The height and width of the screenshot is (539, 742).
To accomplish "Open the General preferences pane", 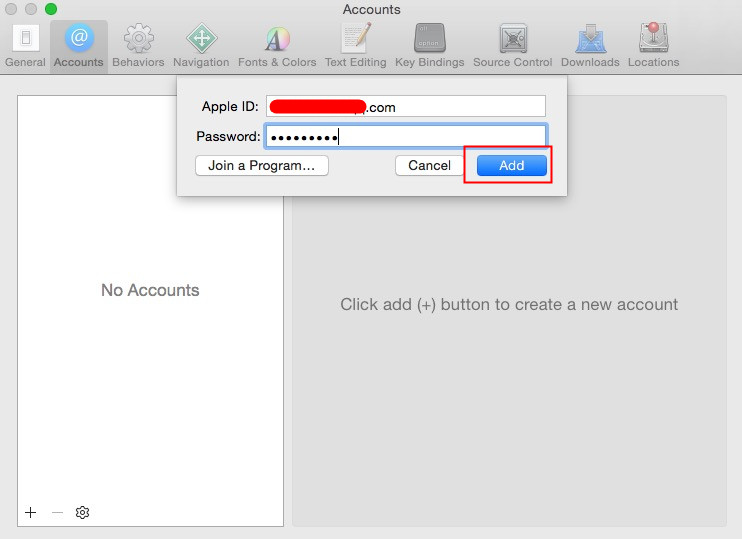I will tap(26, 46).
